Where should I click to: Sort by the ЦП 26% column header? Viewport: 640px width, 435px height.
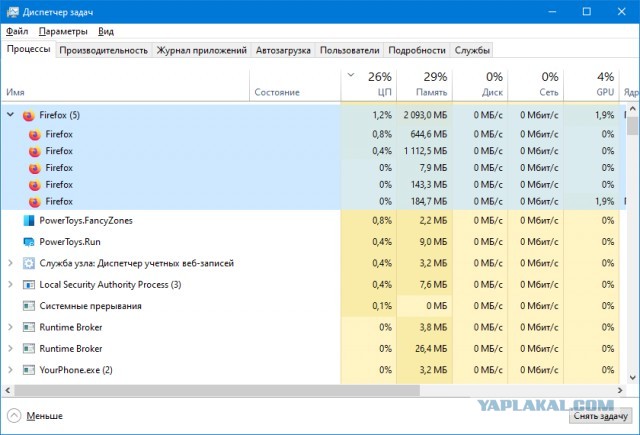pyautogui.click(x=369, y=86)
